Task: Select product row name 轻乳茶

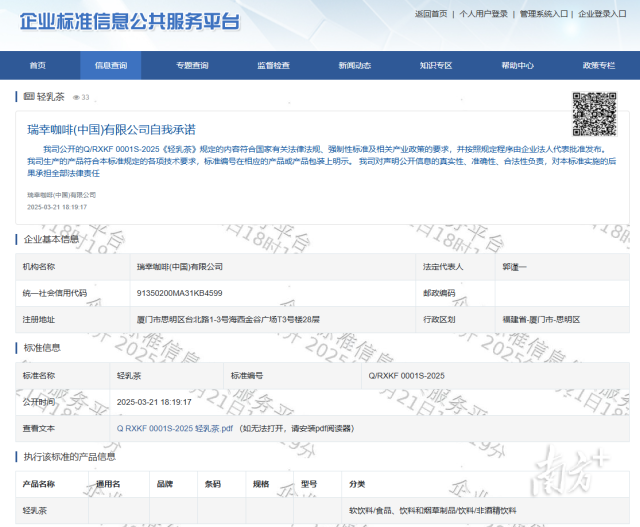Action: tap(35, 511)
